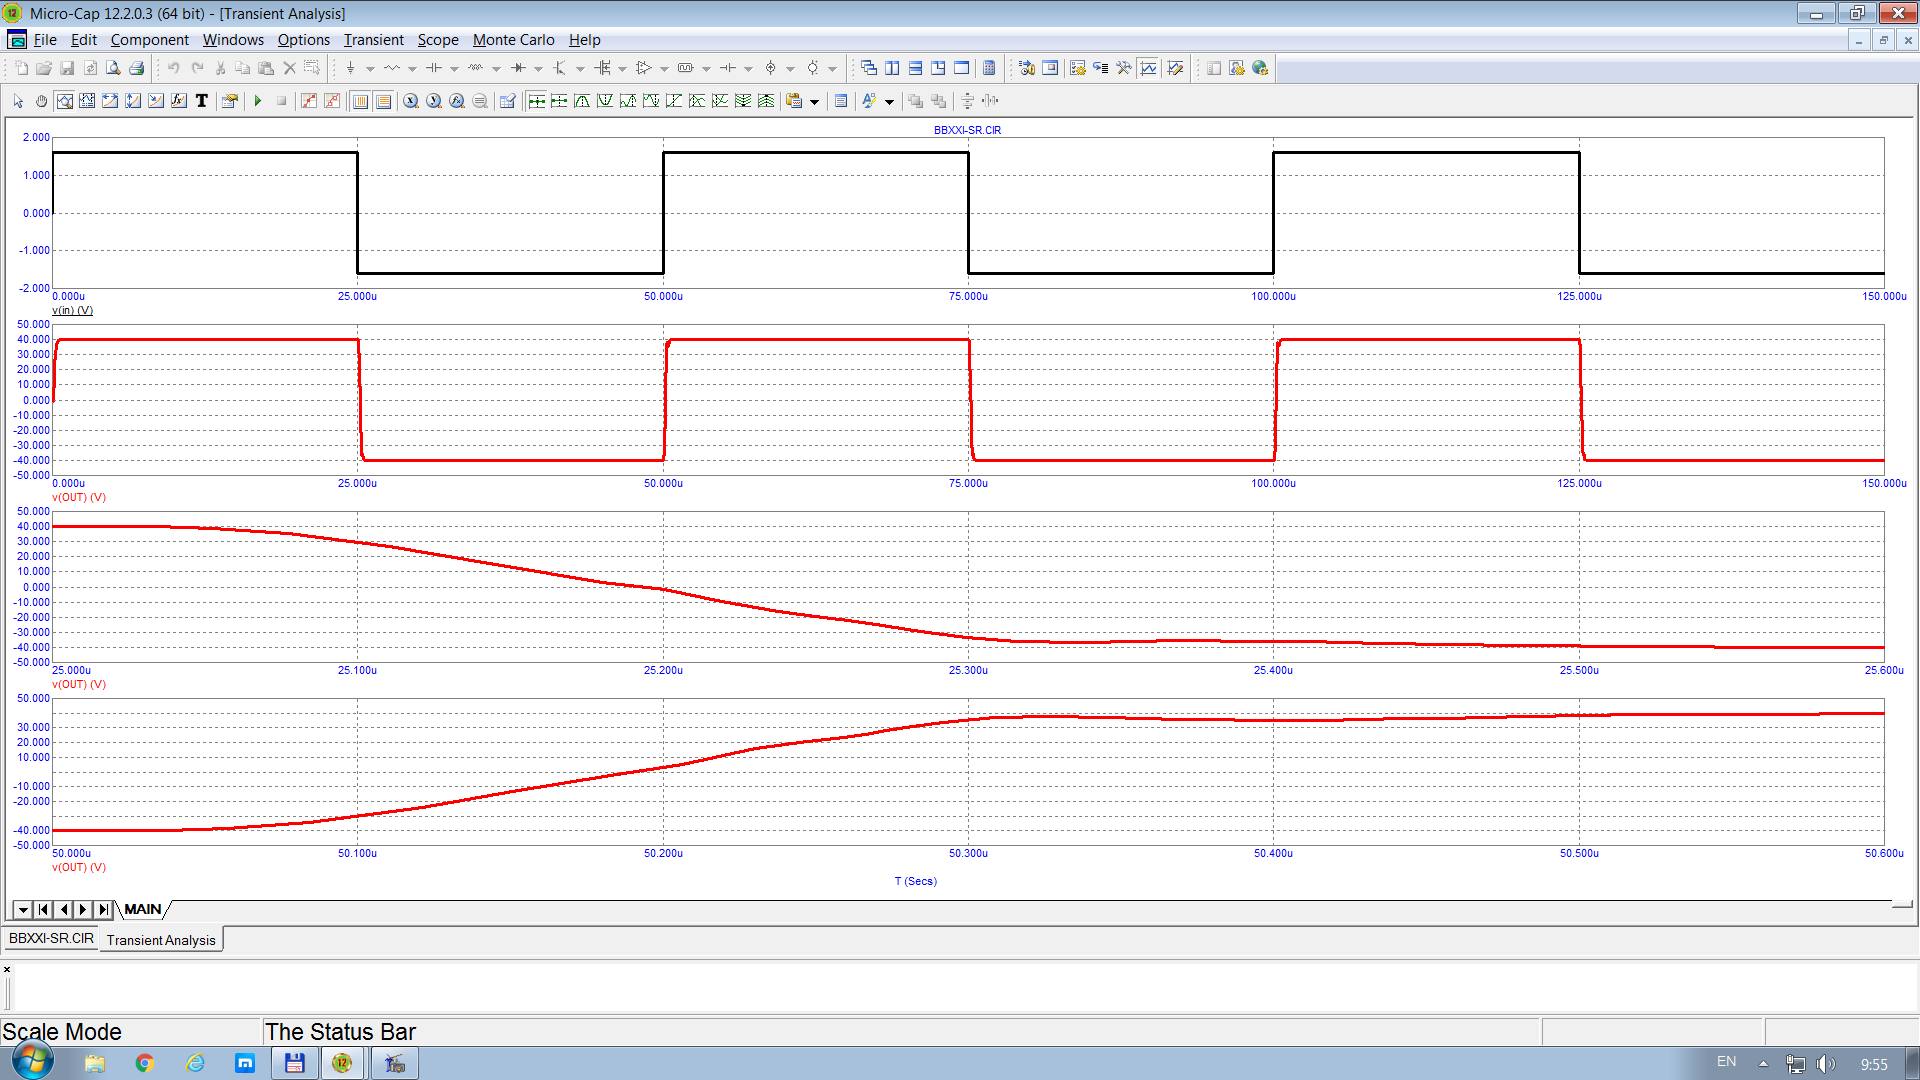Open Chrome from the Windows taskbar

tap(144, 1063)
